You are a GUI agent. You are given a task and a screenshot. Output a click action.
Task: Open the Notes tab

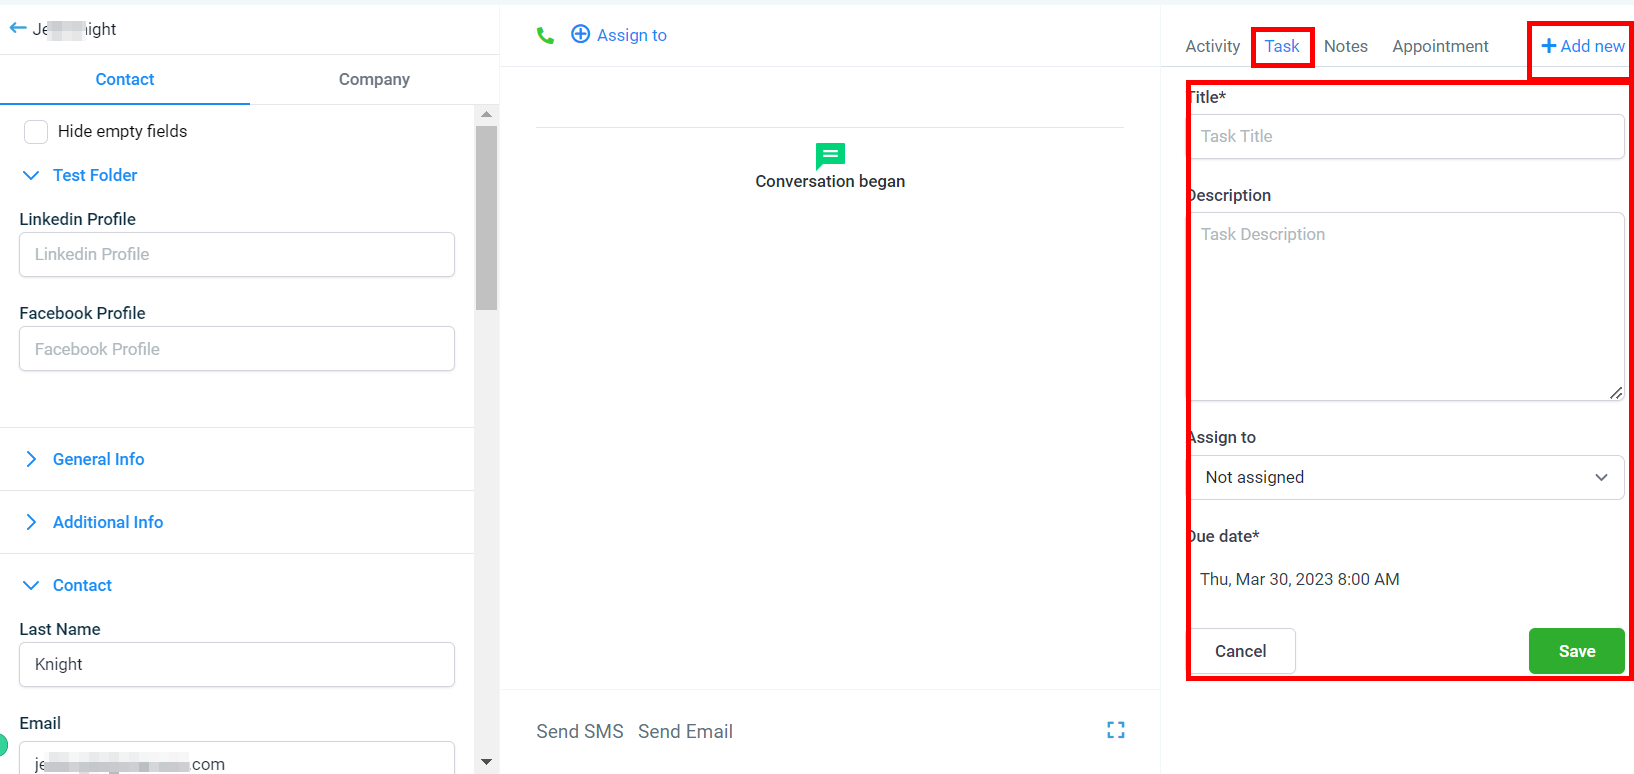(x=1345, y=46)
